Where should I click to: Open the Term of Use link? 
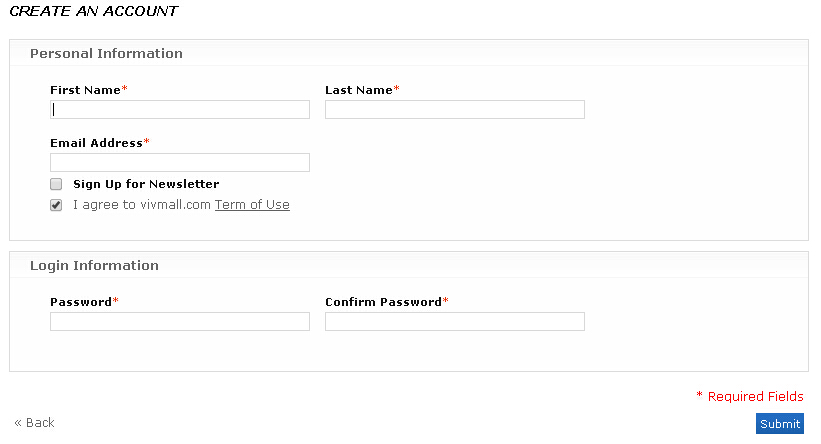(252, 205)
